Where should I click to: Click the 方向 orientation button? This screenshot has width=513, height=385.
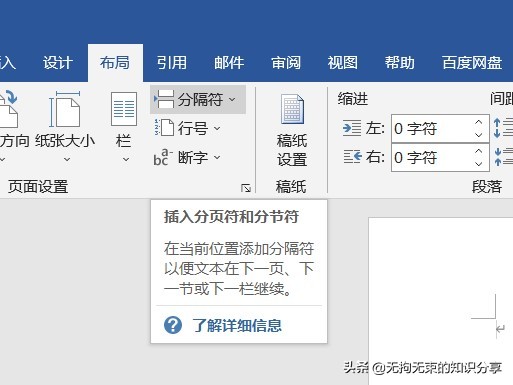point(13,127)
